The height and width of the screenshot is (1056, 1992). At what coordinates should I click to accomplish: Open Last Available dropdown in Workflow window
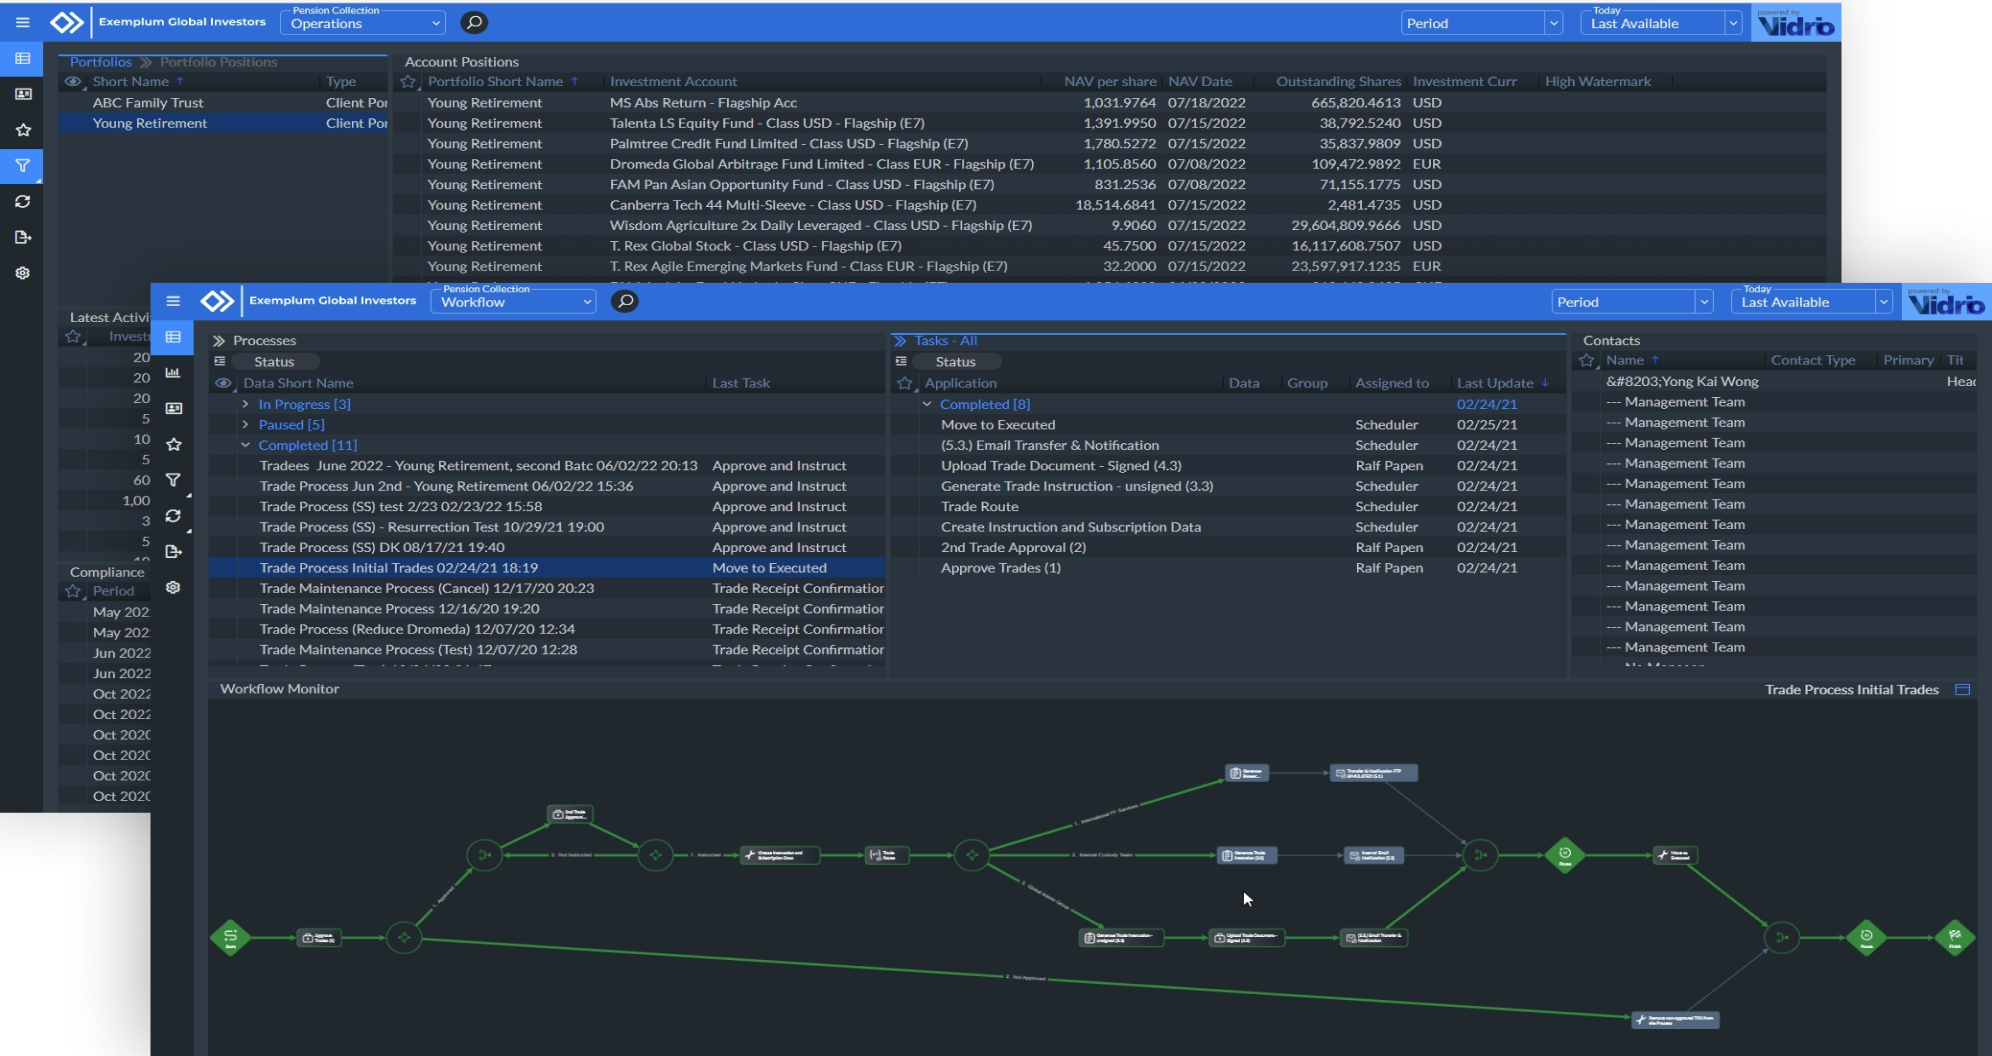coord(1812,302)
